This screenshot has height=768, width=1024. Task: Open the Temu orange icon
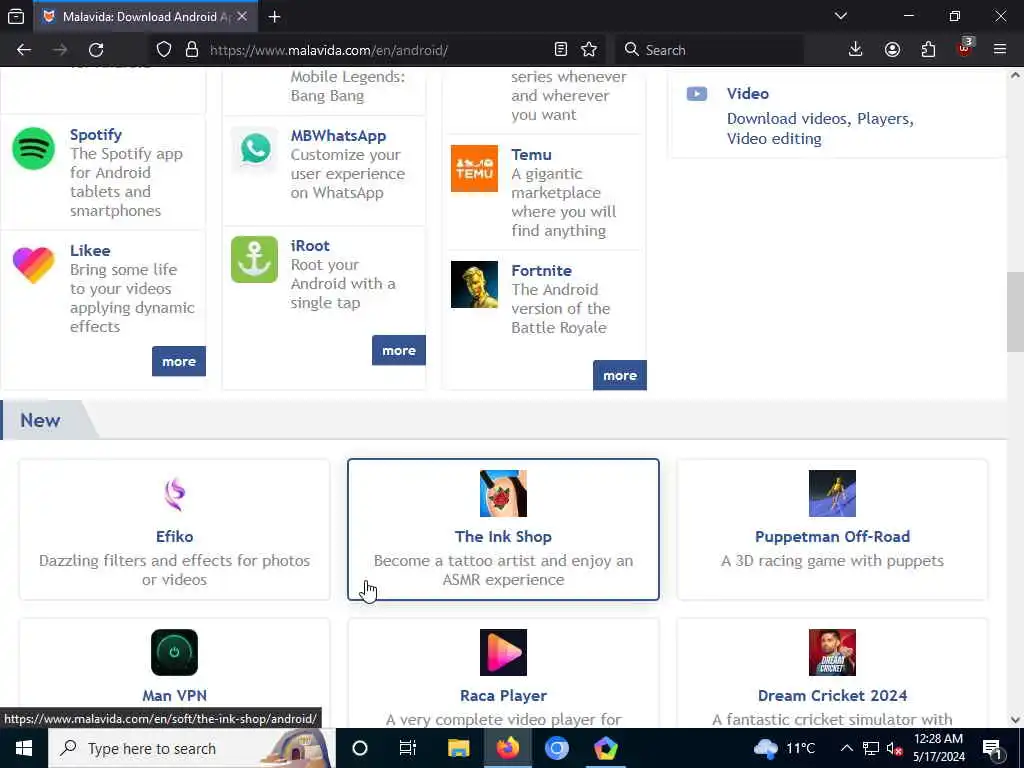tap(474, 168)
